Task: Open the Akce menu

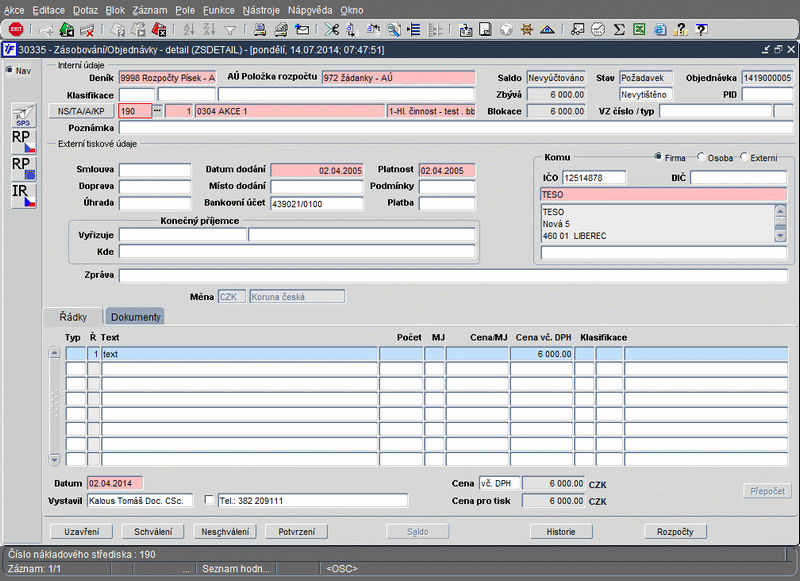Action: pos(14,10)
